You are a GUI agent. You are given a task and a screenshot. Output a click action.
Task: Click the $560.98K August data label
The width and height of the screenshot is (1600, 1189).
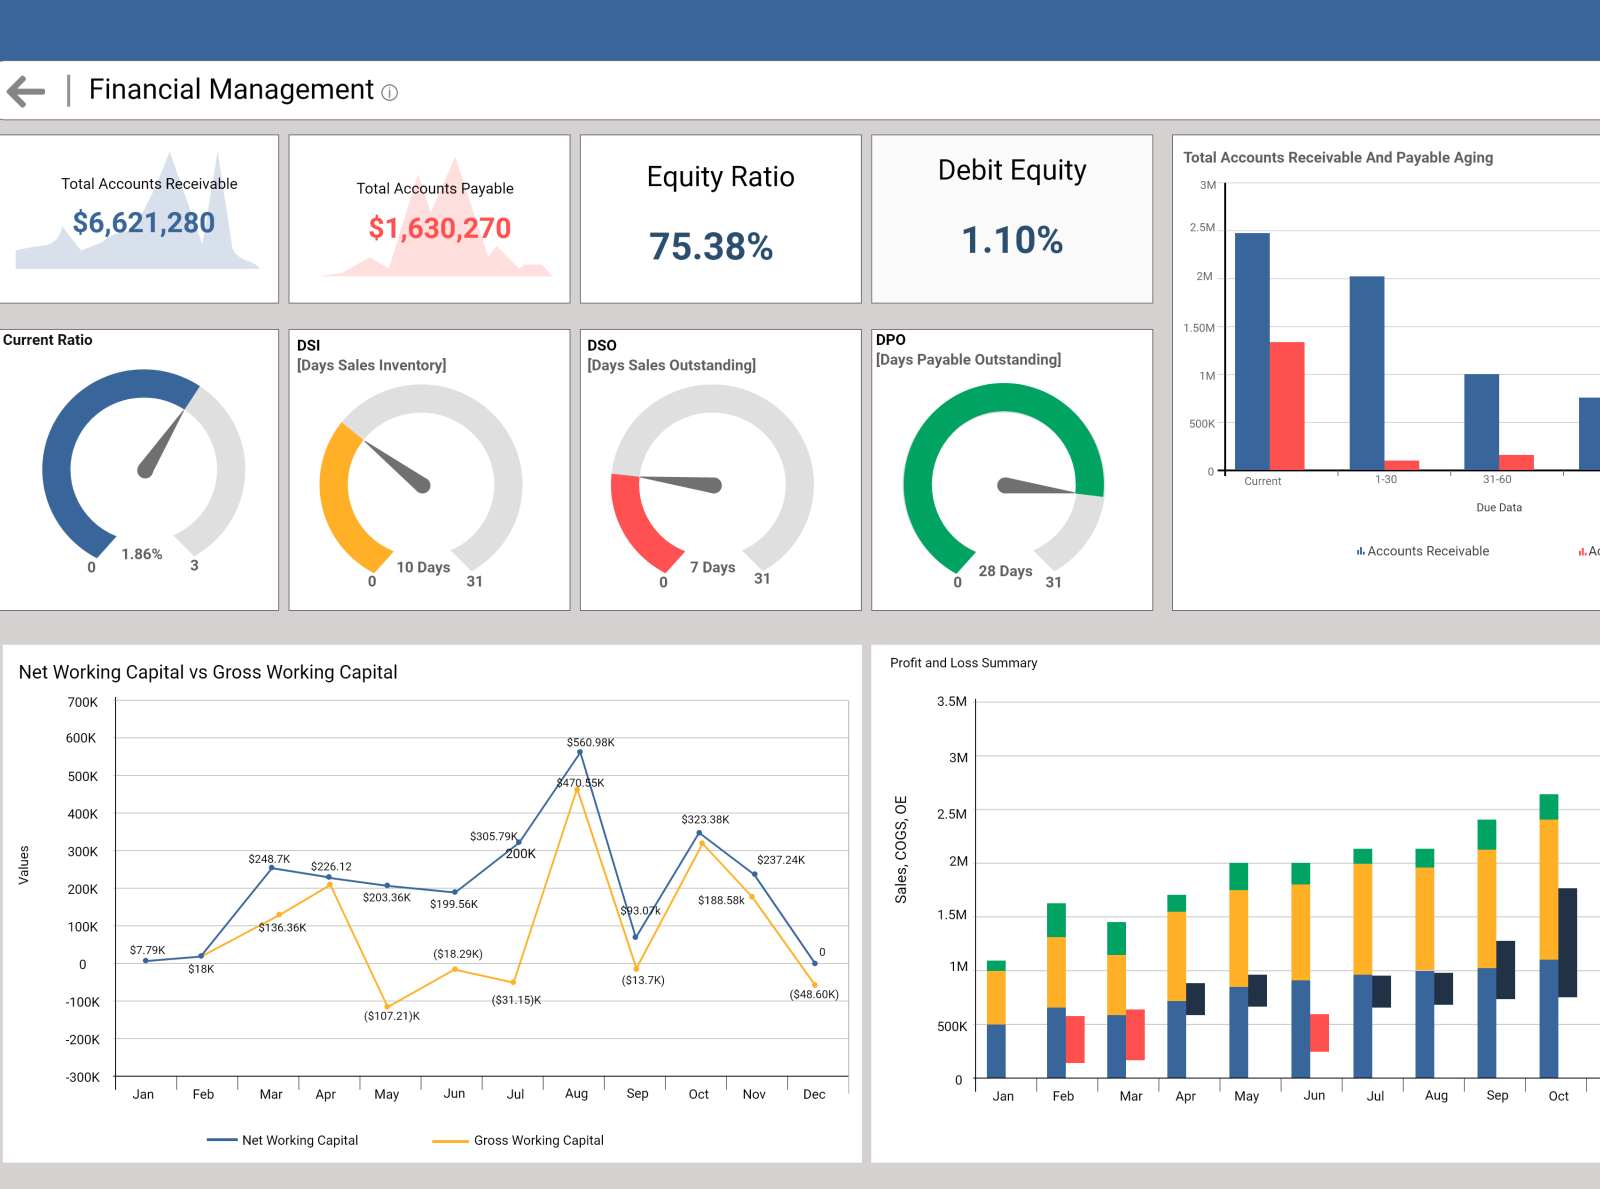tap(590, 743)
